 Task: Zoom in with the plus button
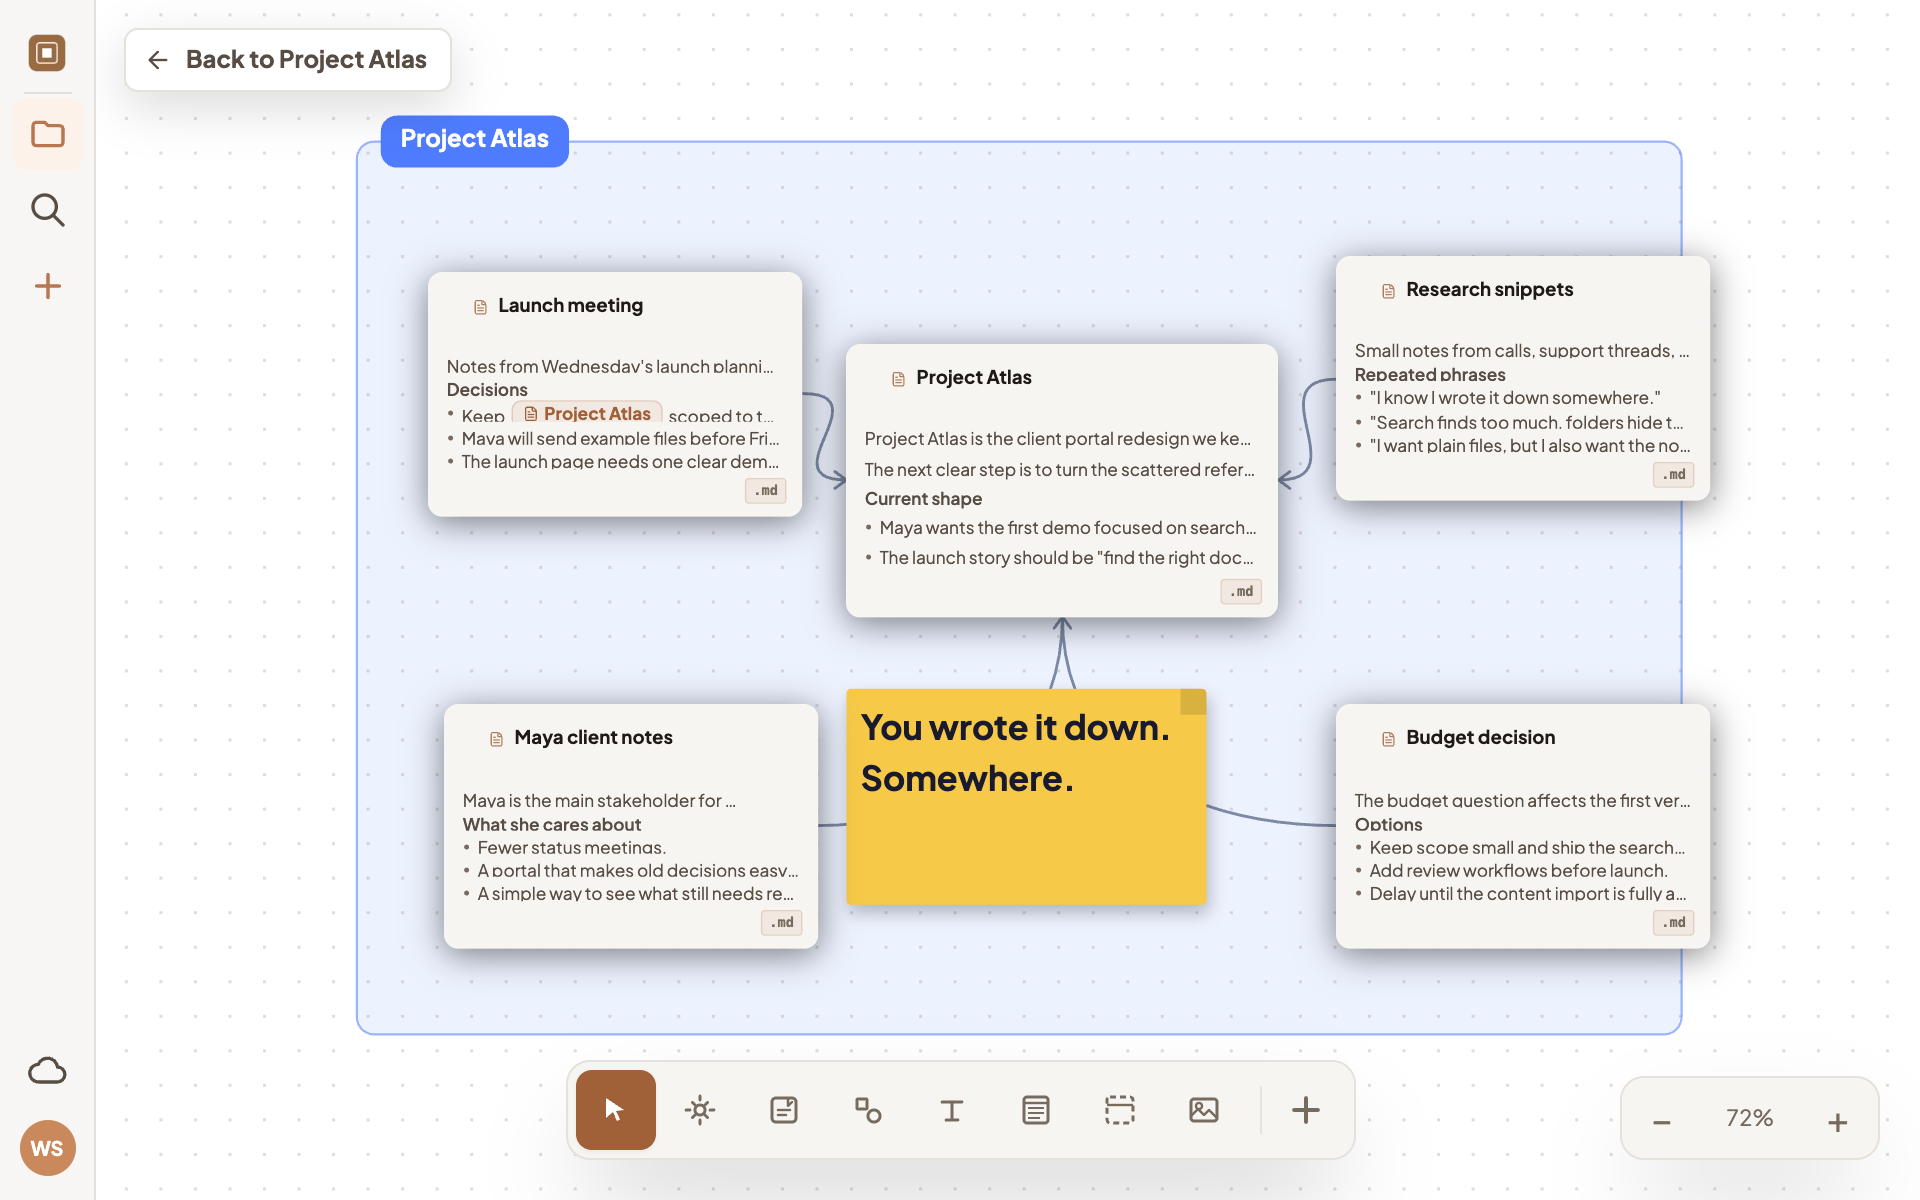tap(1838, 1122)
